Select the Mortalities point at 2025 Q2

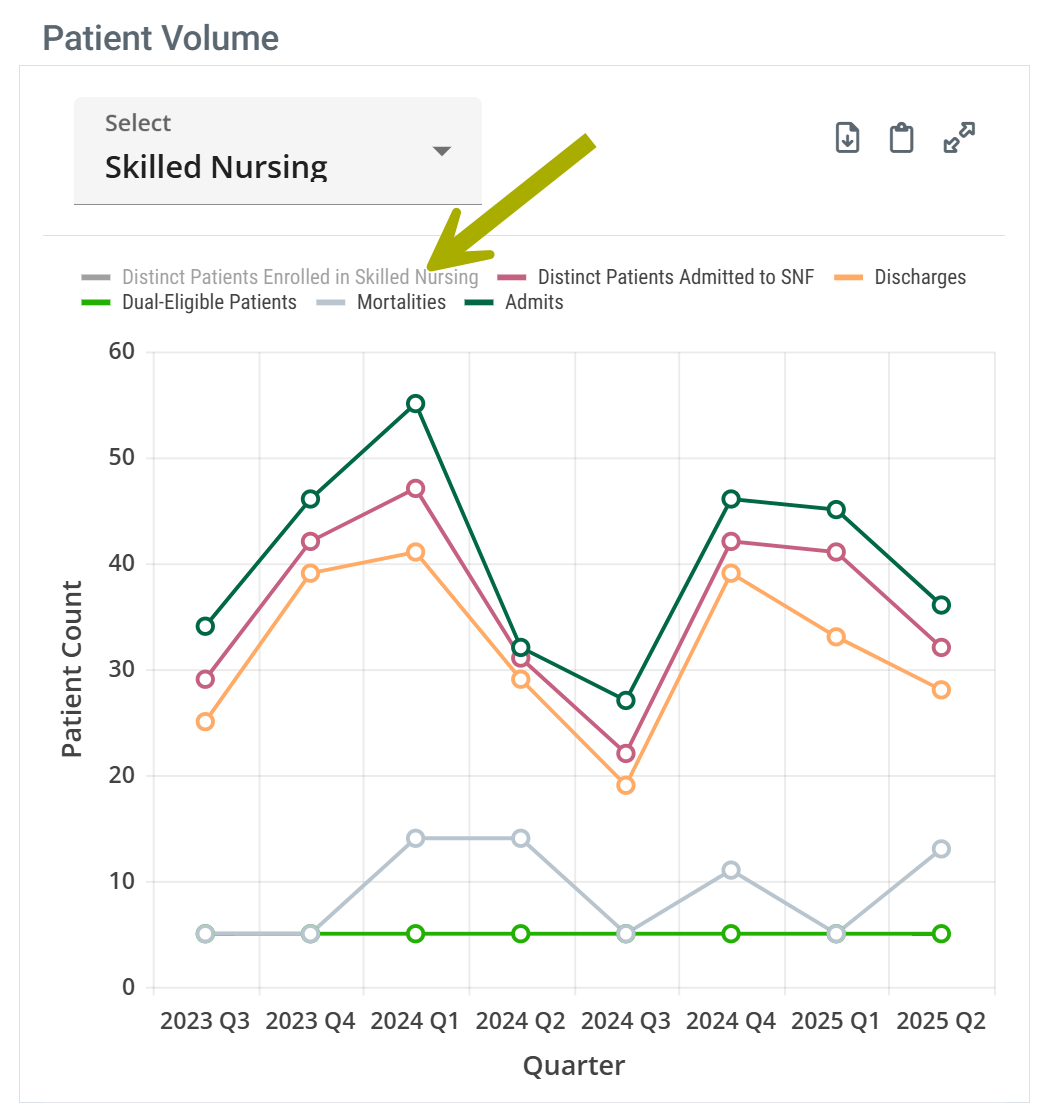941,849
